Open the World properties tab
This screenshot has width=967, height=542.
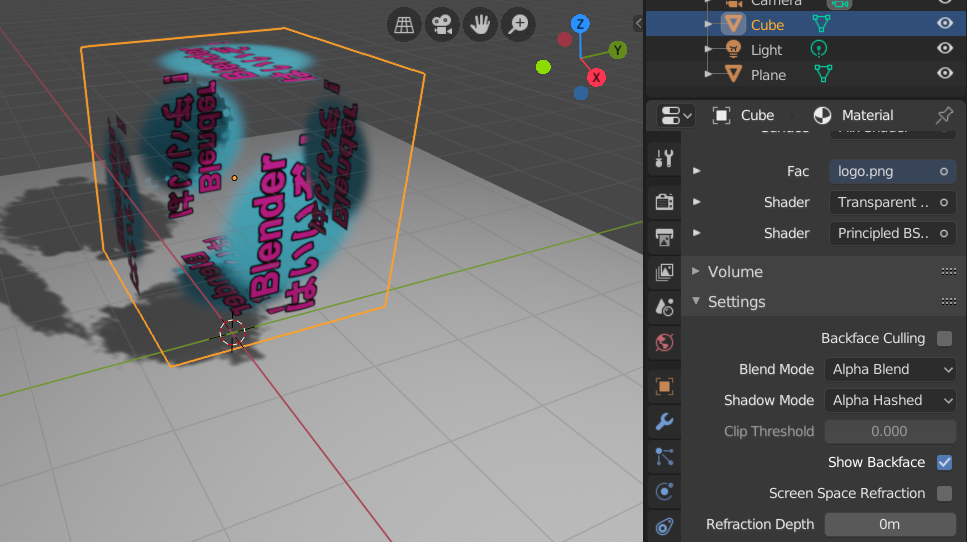coord(664,342)
